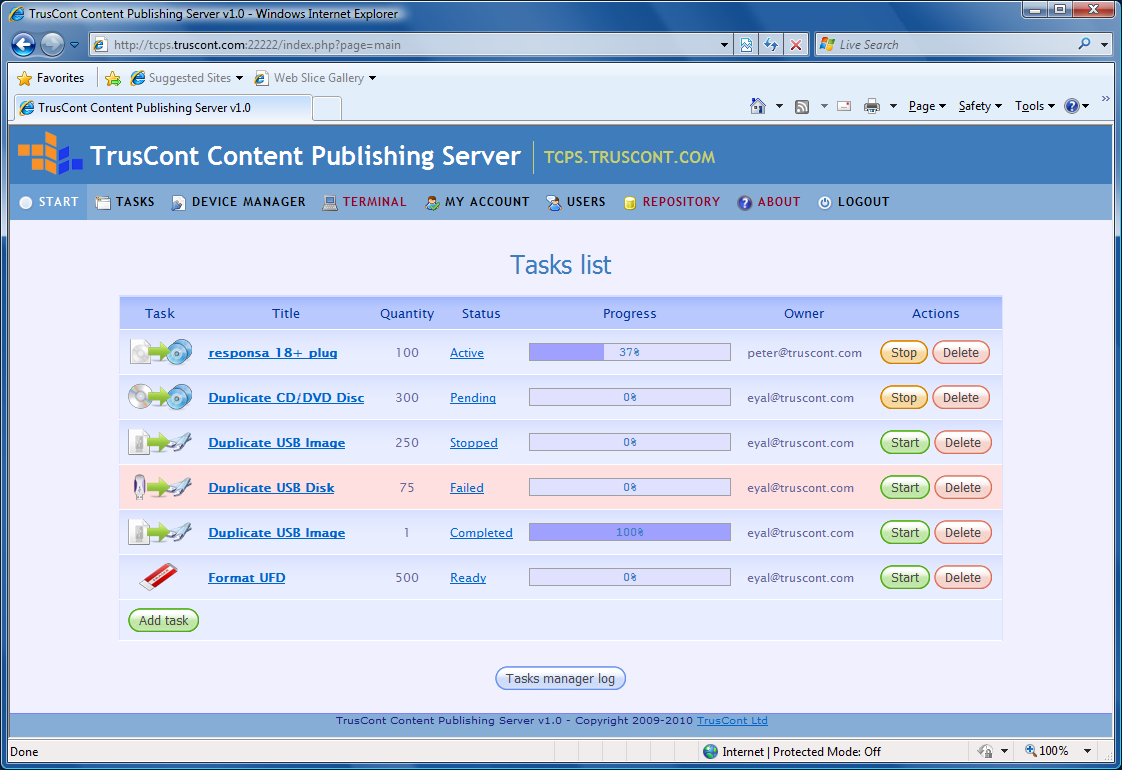Click the Format UFD eraser task icon
Screen dimensions: 1122x770
click(160, 578)
